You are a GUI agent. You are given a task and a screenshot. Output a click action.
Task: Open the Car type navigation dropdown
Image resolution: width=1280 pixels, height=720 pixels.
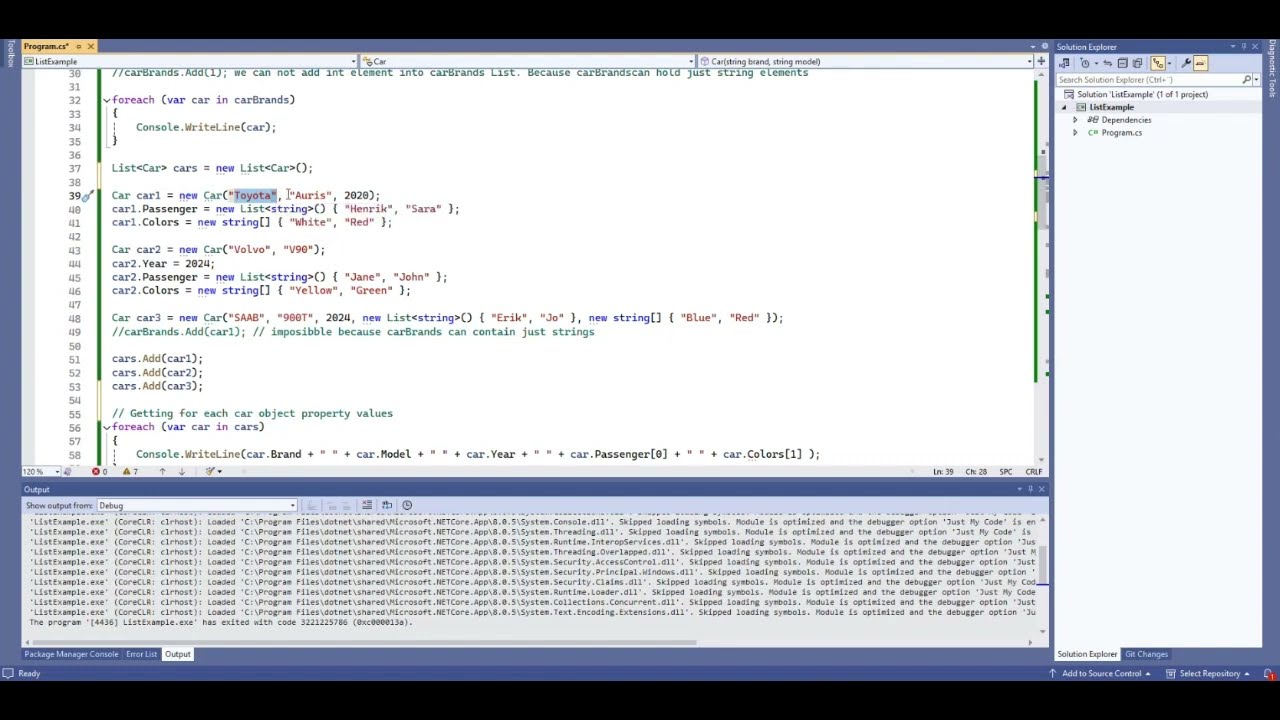(527, 61)
